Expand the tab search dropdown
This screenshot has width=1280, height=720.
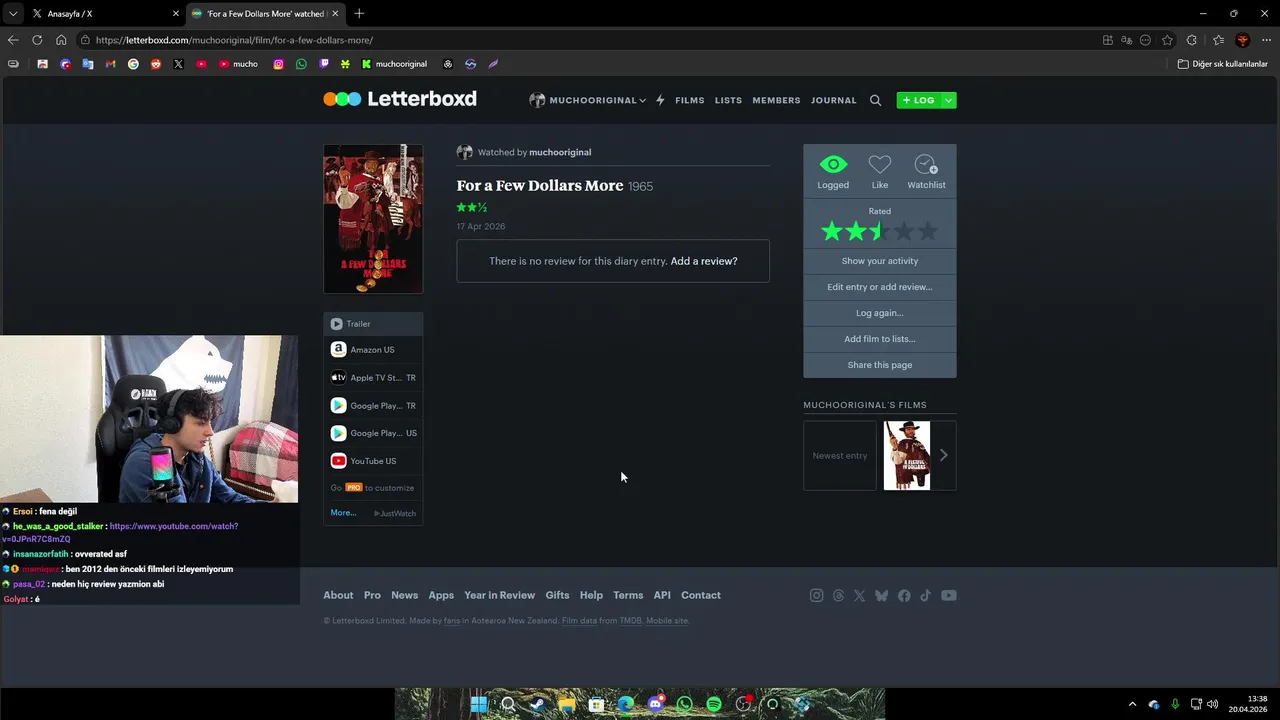[x=12, y=14]
